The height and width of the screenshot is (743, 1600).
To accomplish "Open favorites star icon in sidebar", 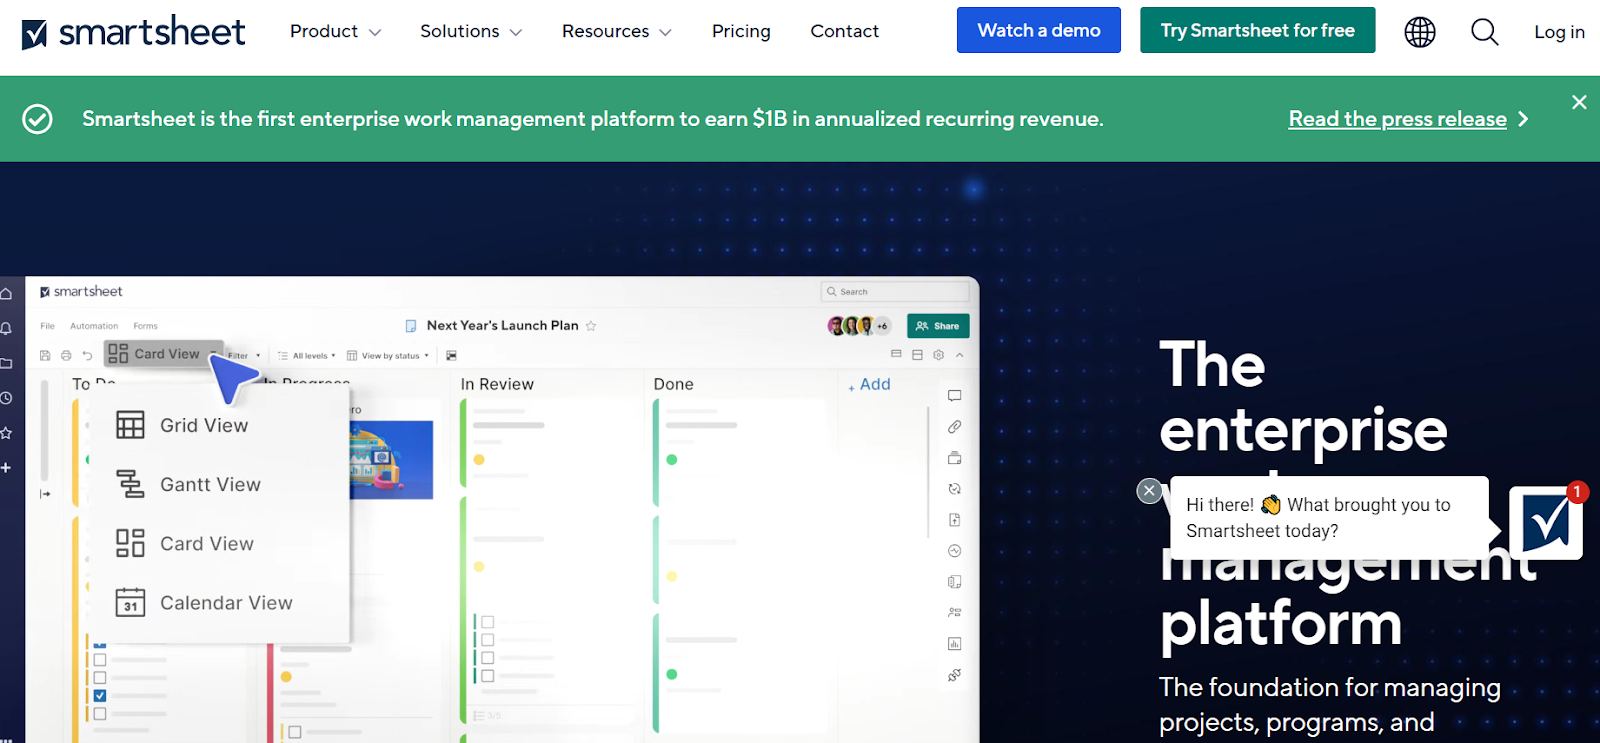I will (6, 433).
